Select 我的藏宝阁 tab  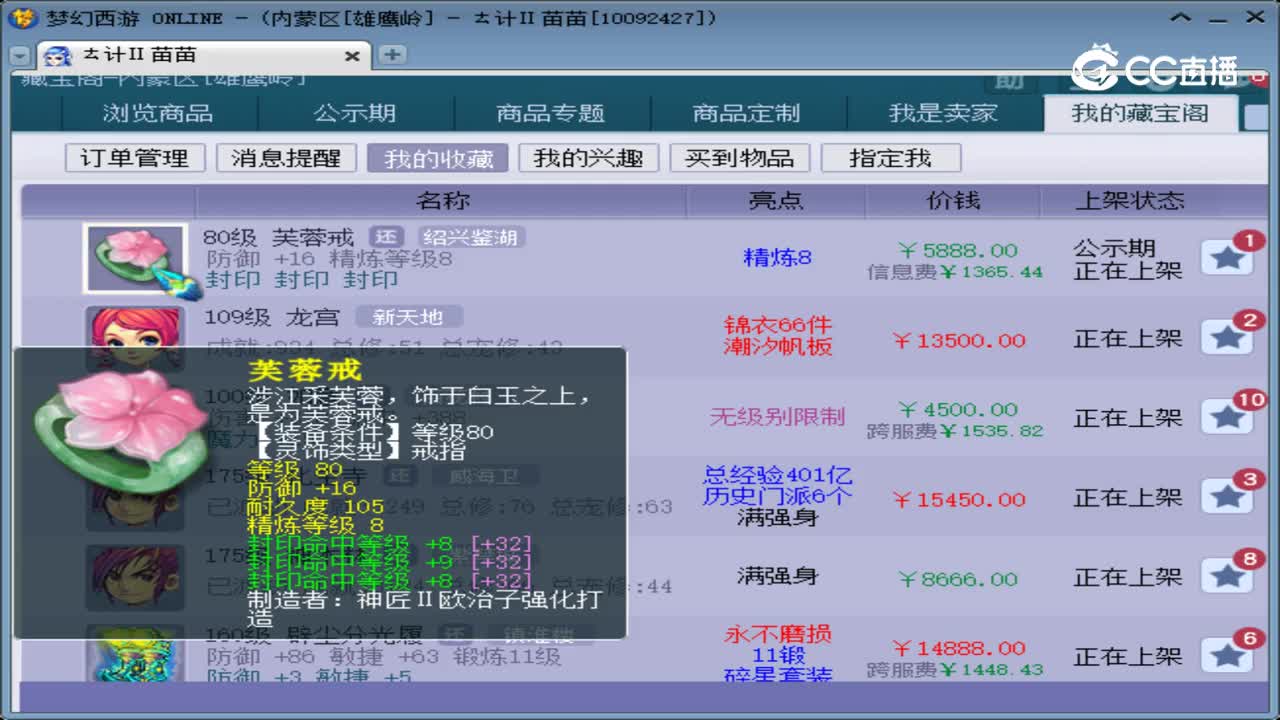coord(1140,114)
